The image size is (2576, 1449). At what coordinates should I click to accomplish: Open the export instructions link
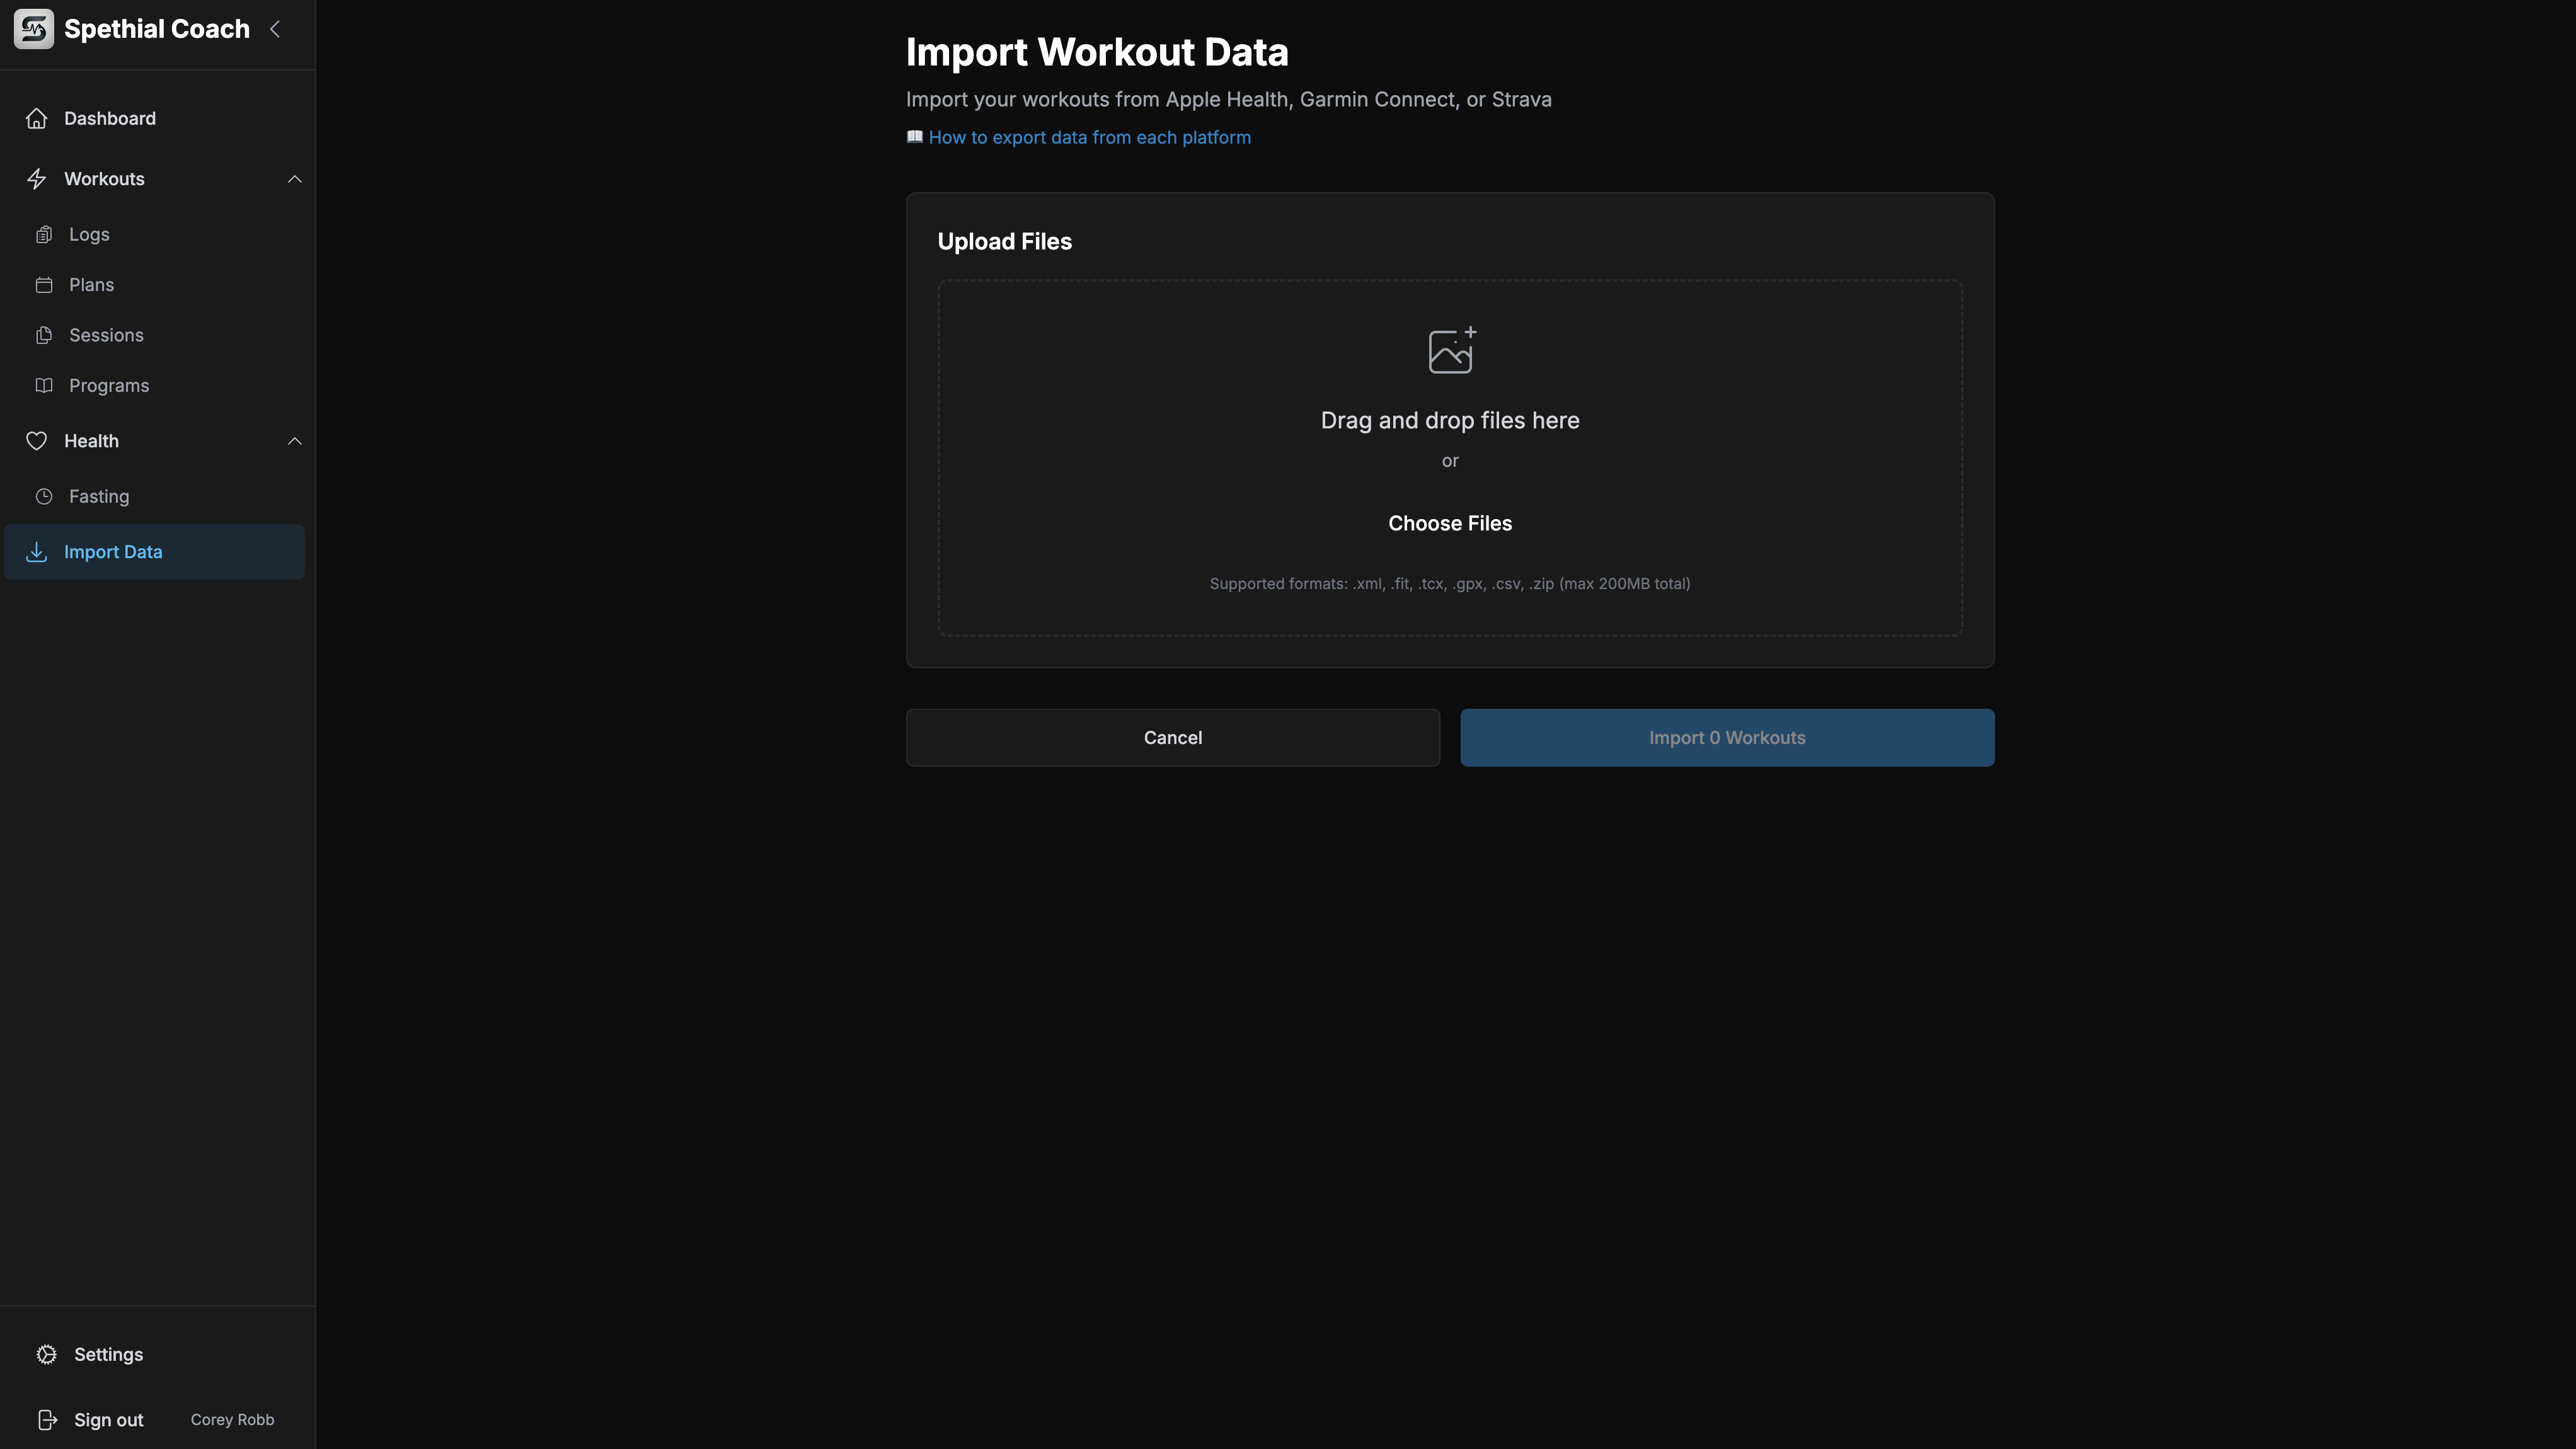coord(1089,137)
